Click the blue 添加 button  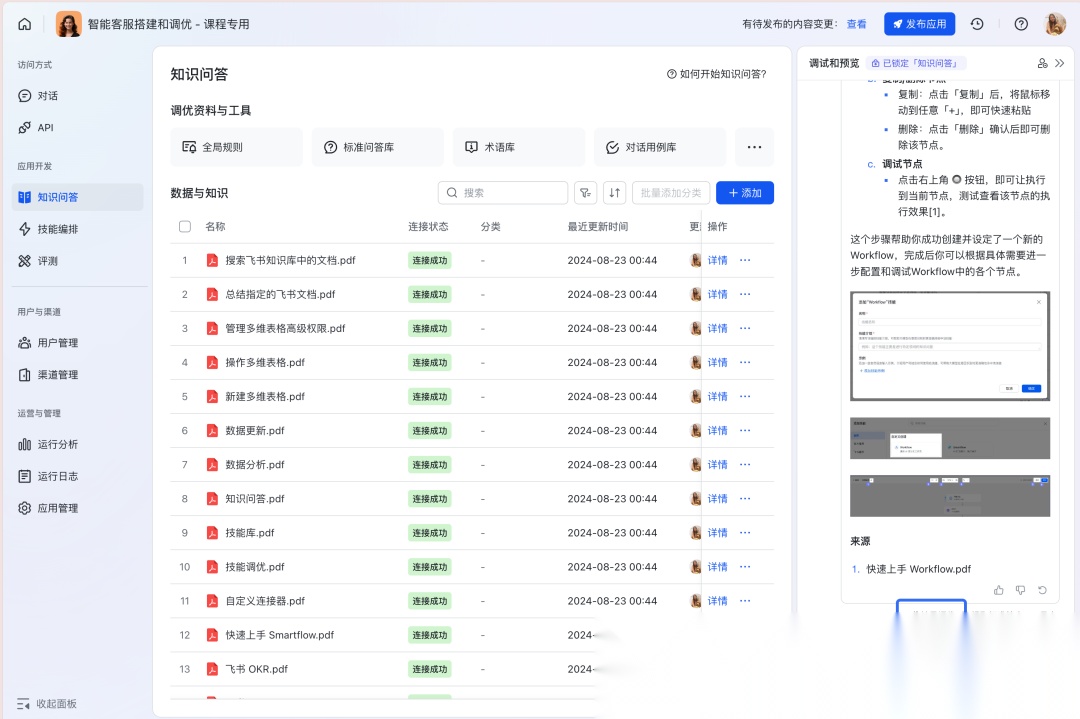745,193
